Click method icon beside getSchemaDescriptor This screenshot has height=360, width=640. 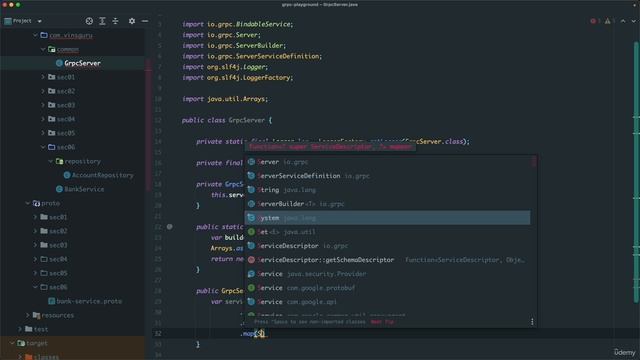click(x=251, y=260)
